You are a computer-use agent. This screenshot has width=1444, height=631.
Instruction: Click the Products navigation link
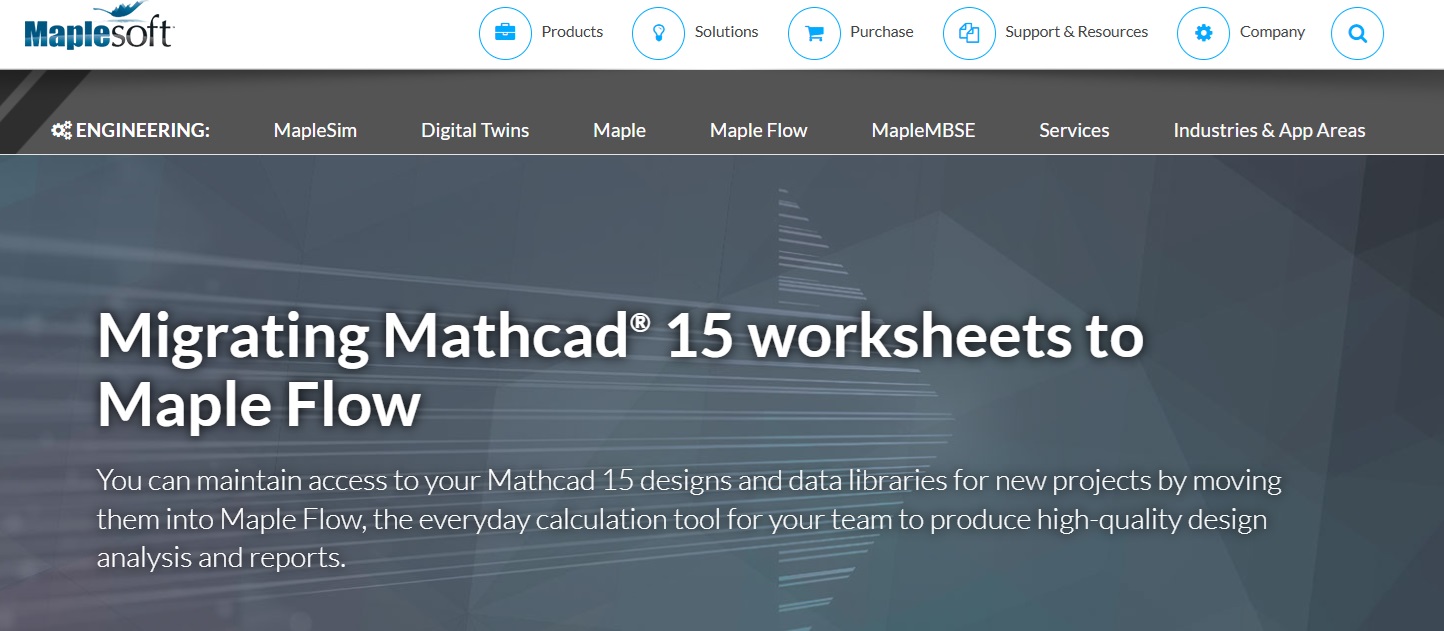click(572, 32)
